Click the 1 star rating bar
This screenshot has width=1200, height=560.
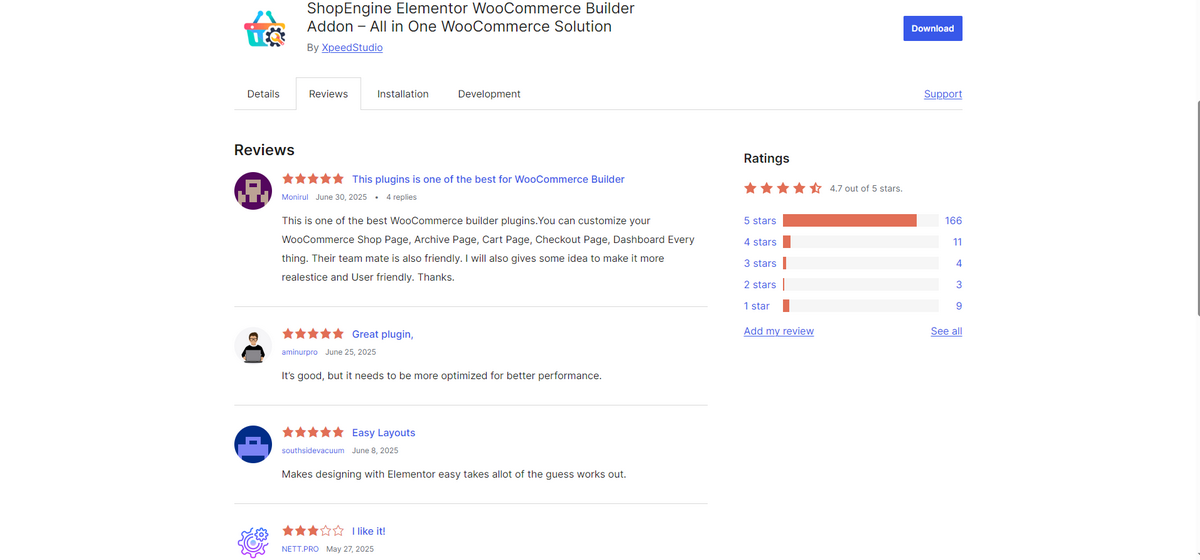point(860,306)
